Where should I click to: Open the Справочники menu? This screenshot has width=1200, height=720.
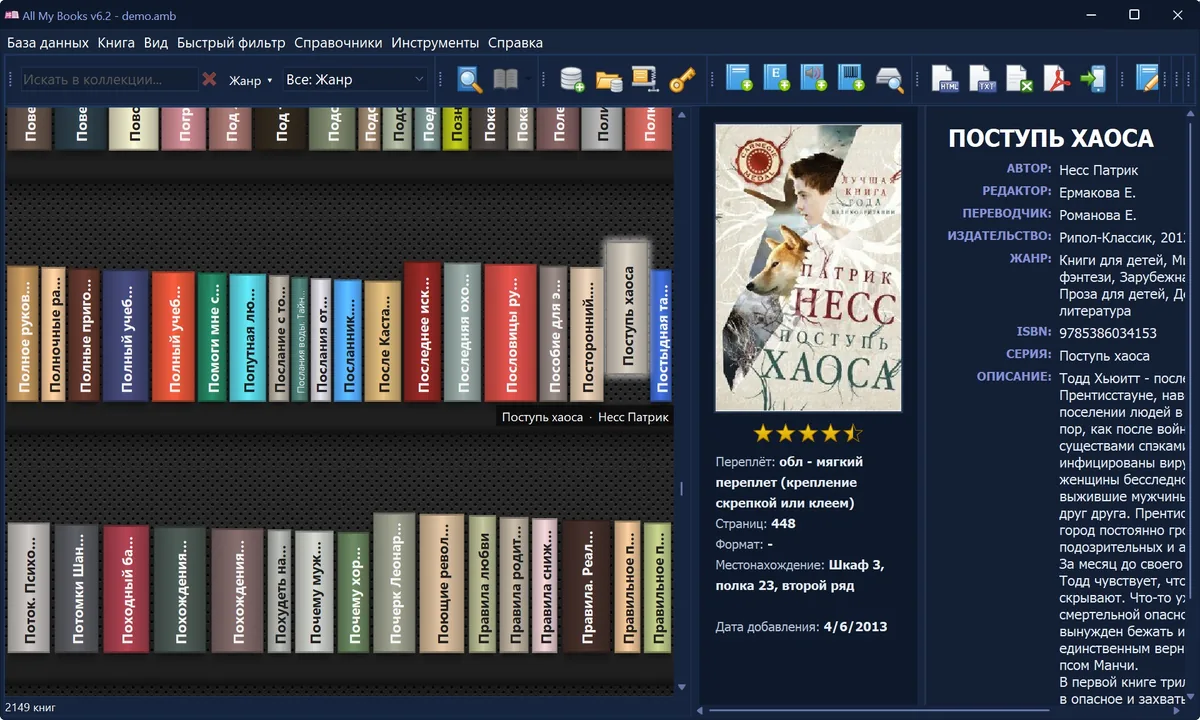pyautogui.click(x=338, y=43)
